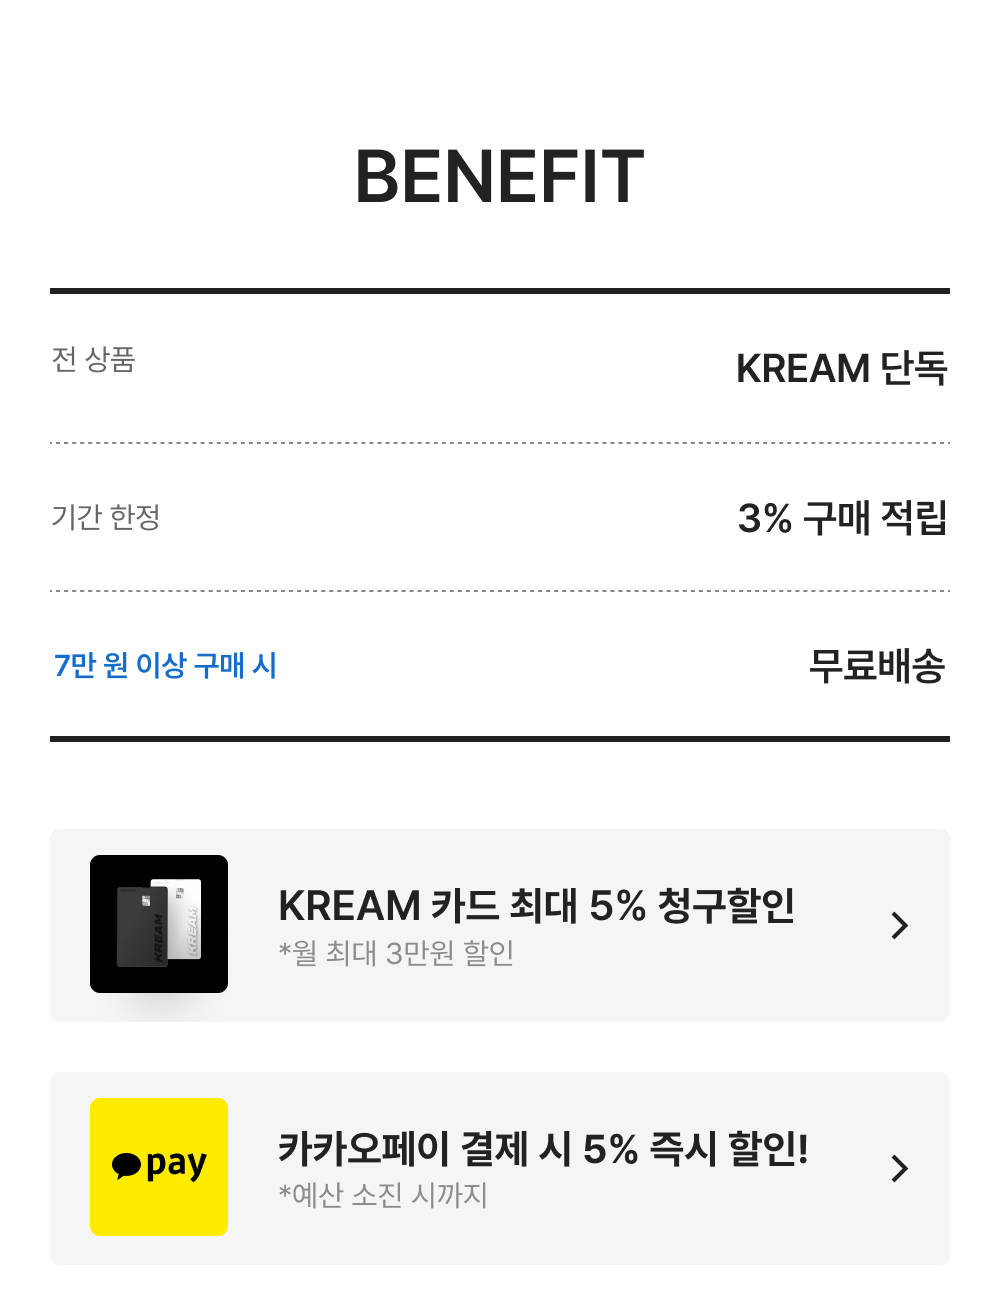1000x1293 pixels.
Task: Click the yellow Kakao Pay logo
Action: pyautogui.click(x=159, y=1166)
